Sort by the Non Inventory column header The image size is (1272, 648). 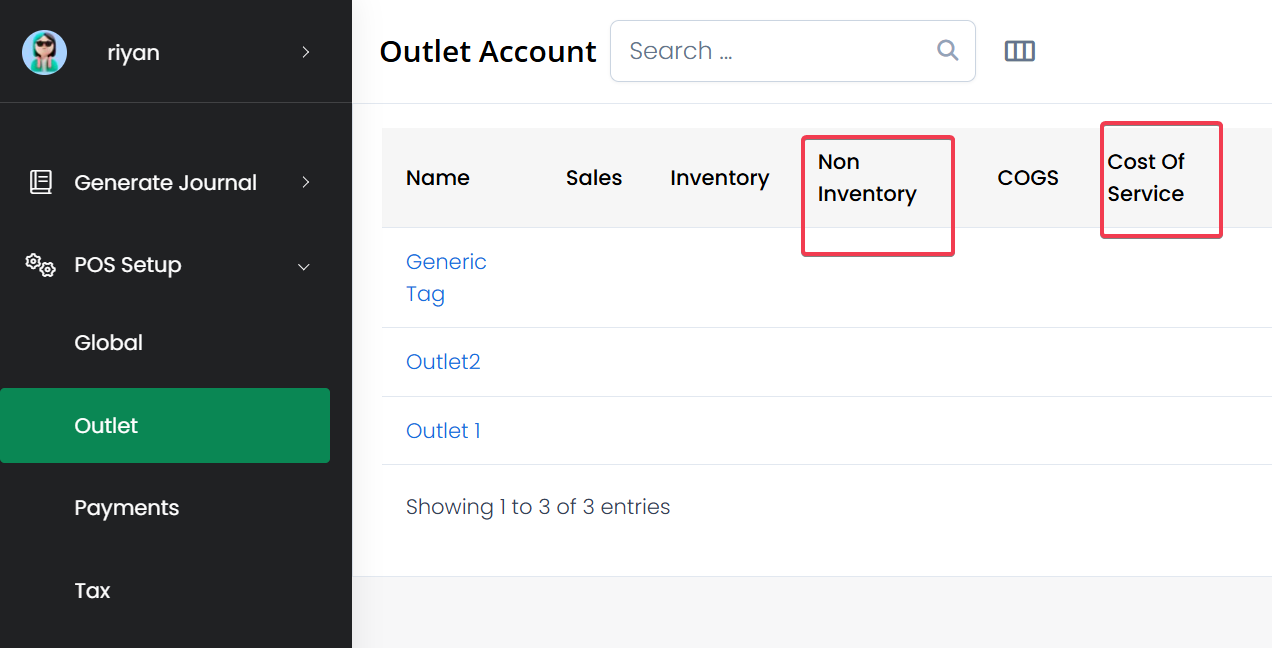(867, 178)
